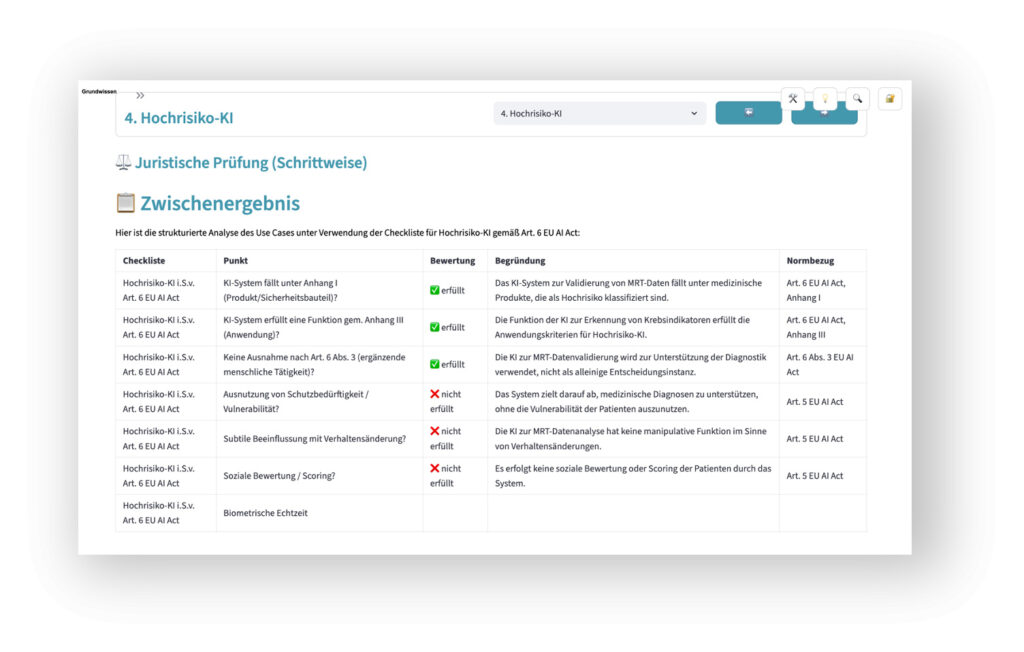
Task: Click green check in Anhang I row
Action: (434, 290)
